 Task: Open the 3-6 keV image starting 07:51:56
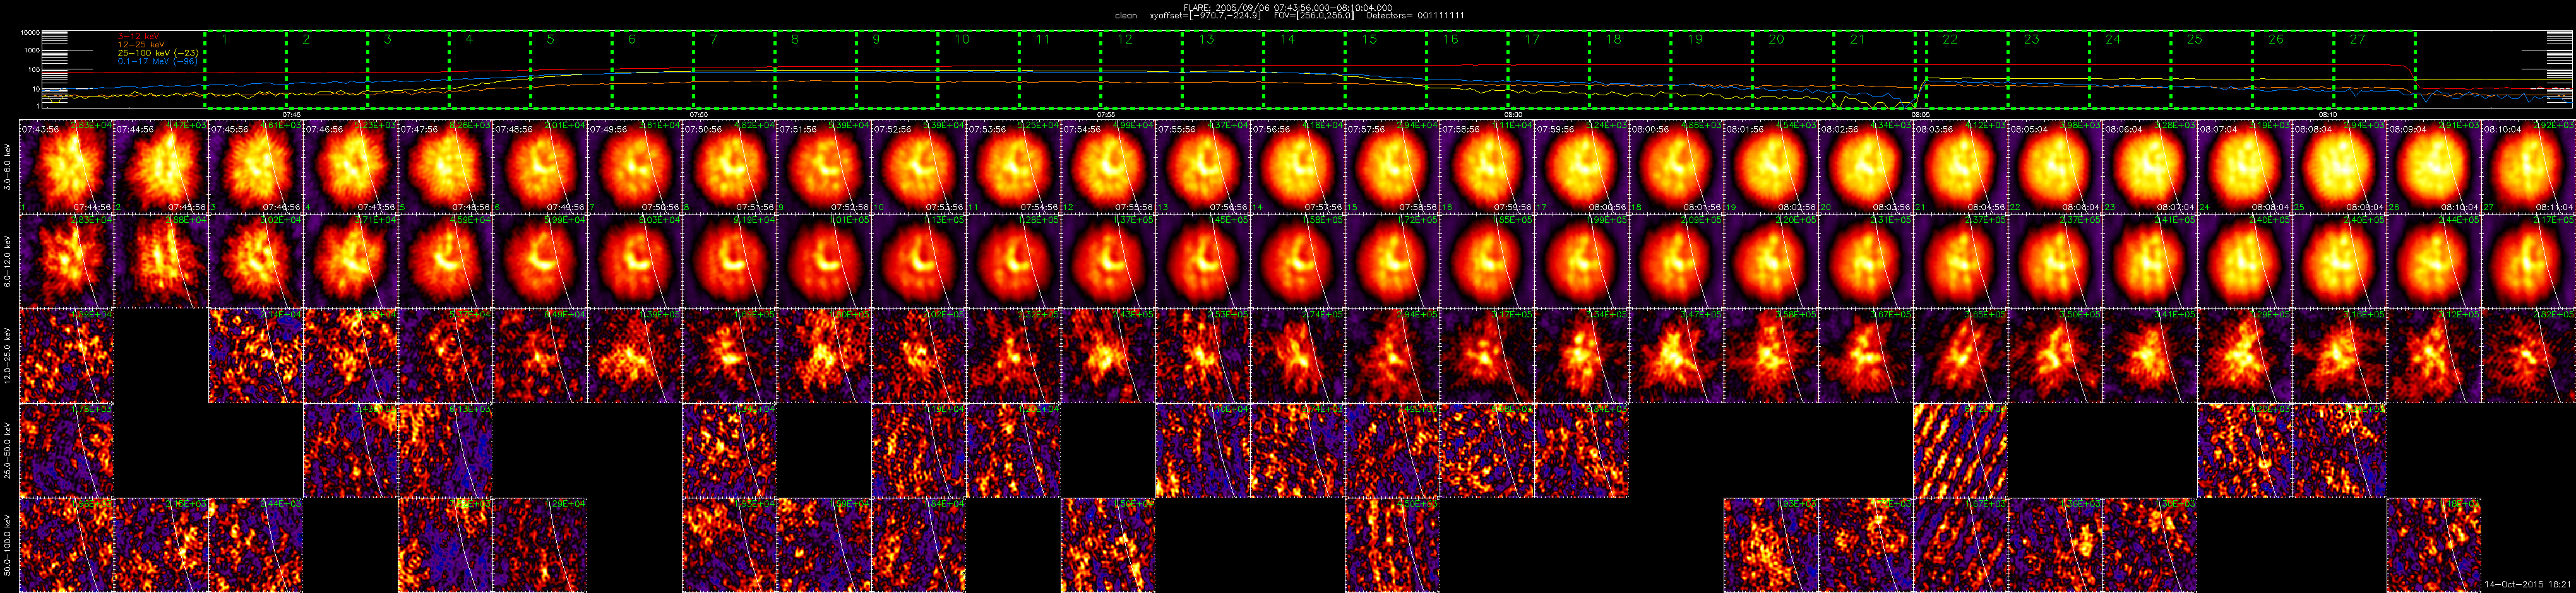click(x=824, y=168)
